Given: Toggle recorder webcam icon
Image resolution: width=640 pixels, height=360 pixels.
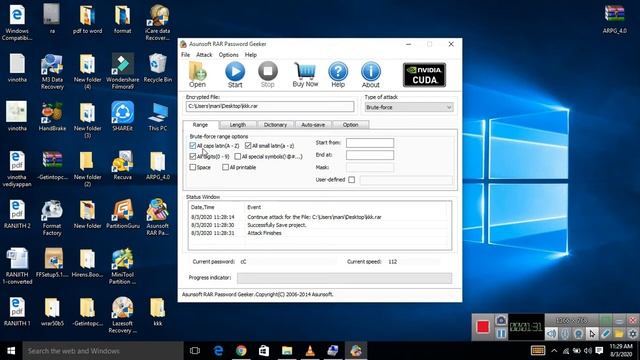Looking at the screenshot, I should point(578,333).
